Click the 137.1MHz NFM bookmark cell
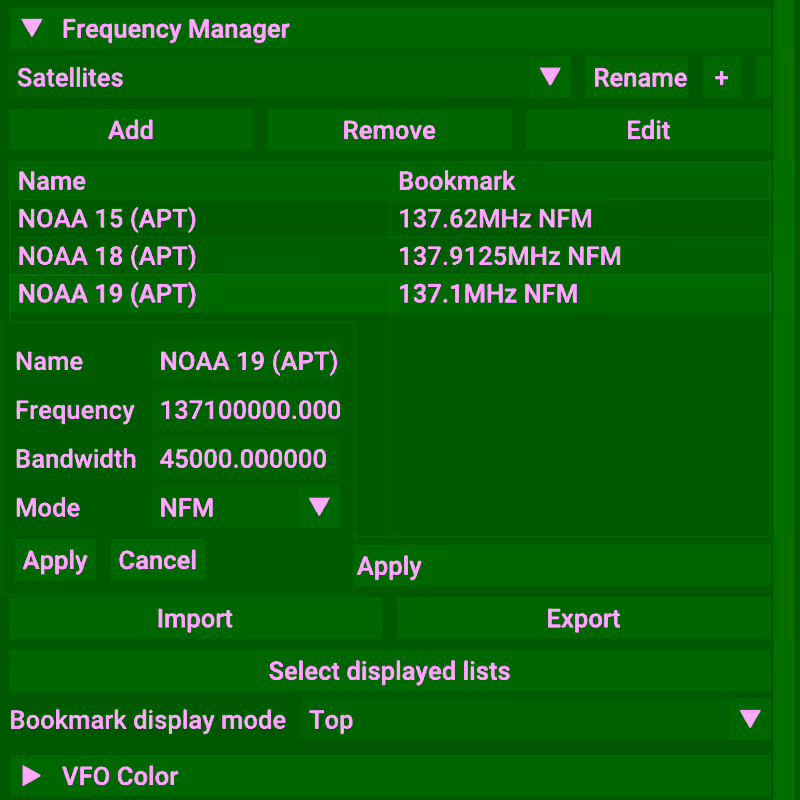This screenshot has height=800, width=800. pyautogui.click(x=581, y=293)
